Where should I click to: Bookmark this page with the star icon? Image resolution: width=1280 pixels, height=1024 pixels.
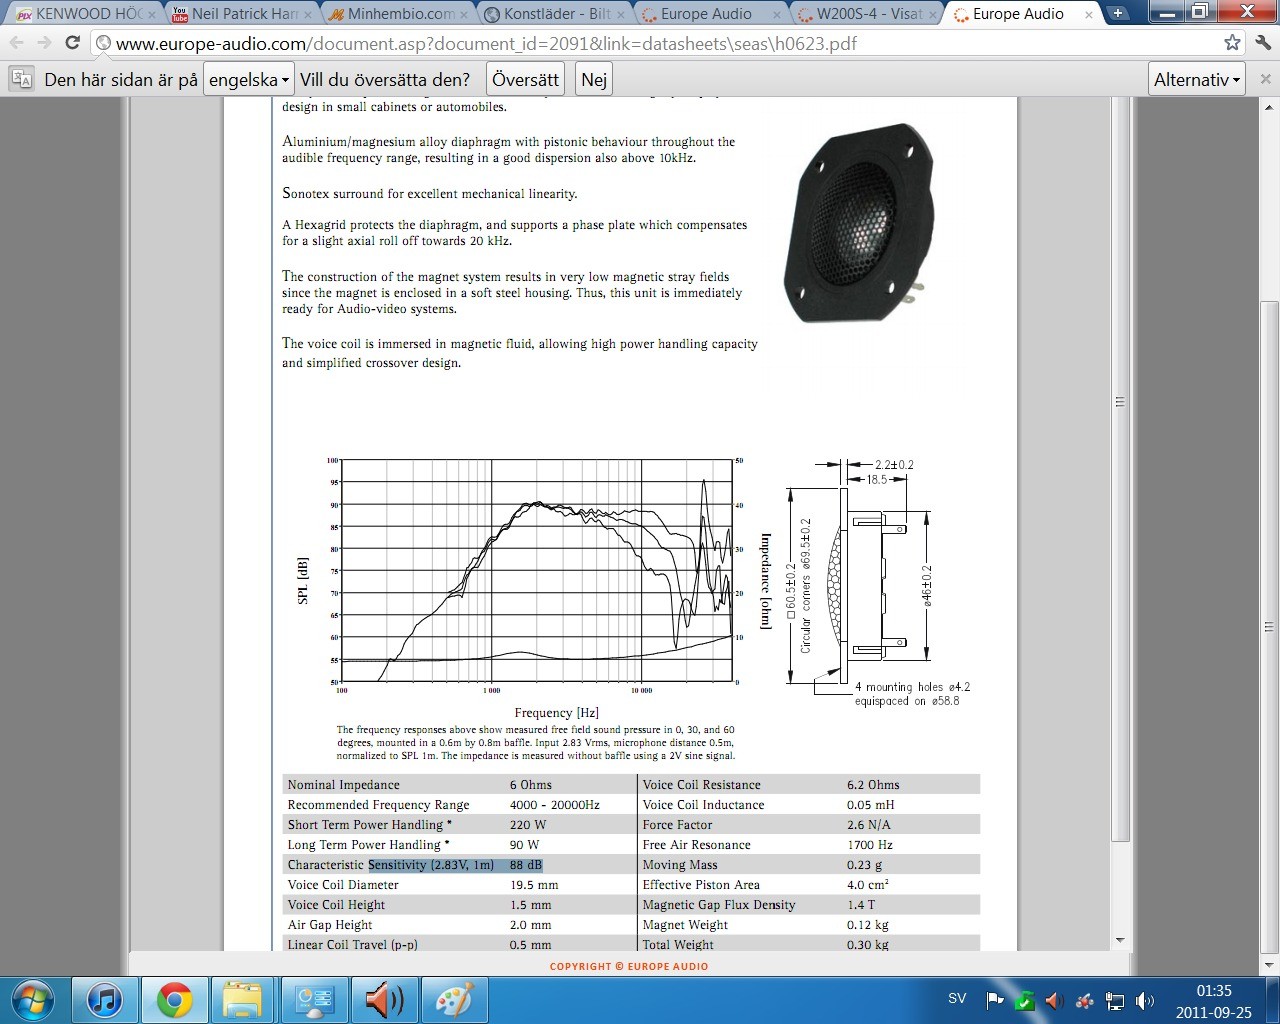point(1232,43)
